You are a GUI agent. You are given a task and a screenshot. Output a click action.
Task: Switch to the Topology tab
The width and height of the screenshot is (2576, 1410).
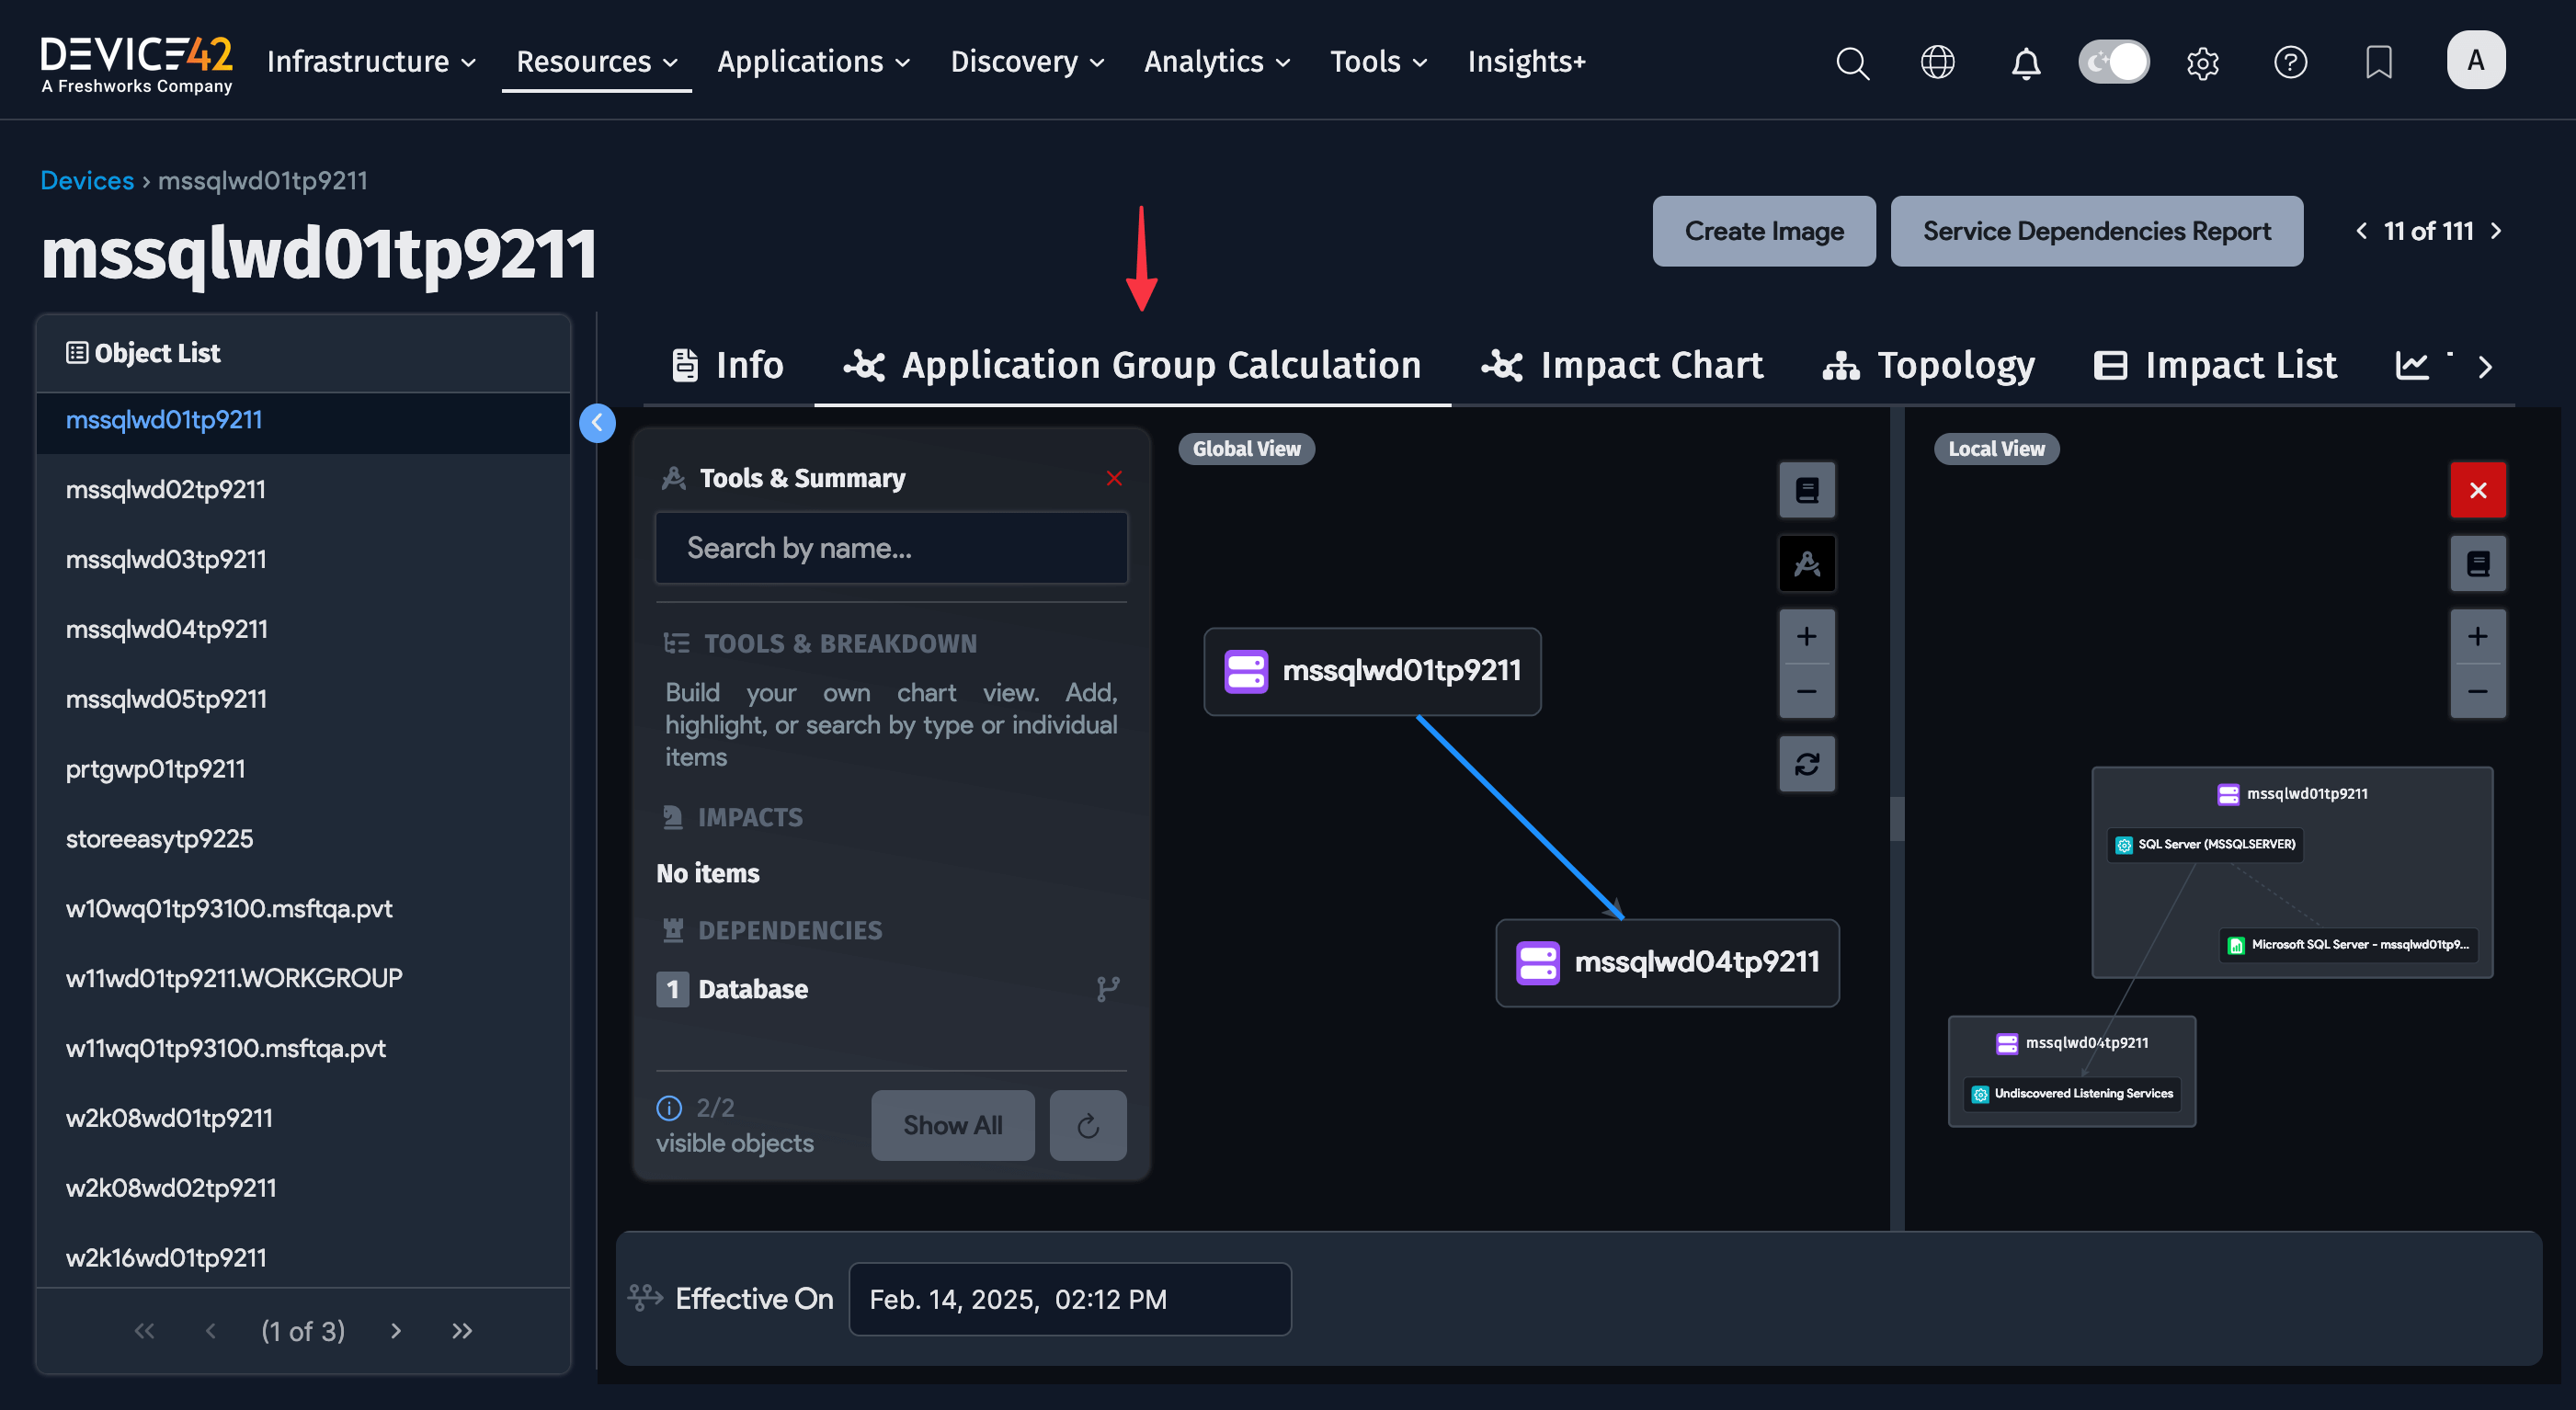pos(1929,364)
